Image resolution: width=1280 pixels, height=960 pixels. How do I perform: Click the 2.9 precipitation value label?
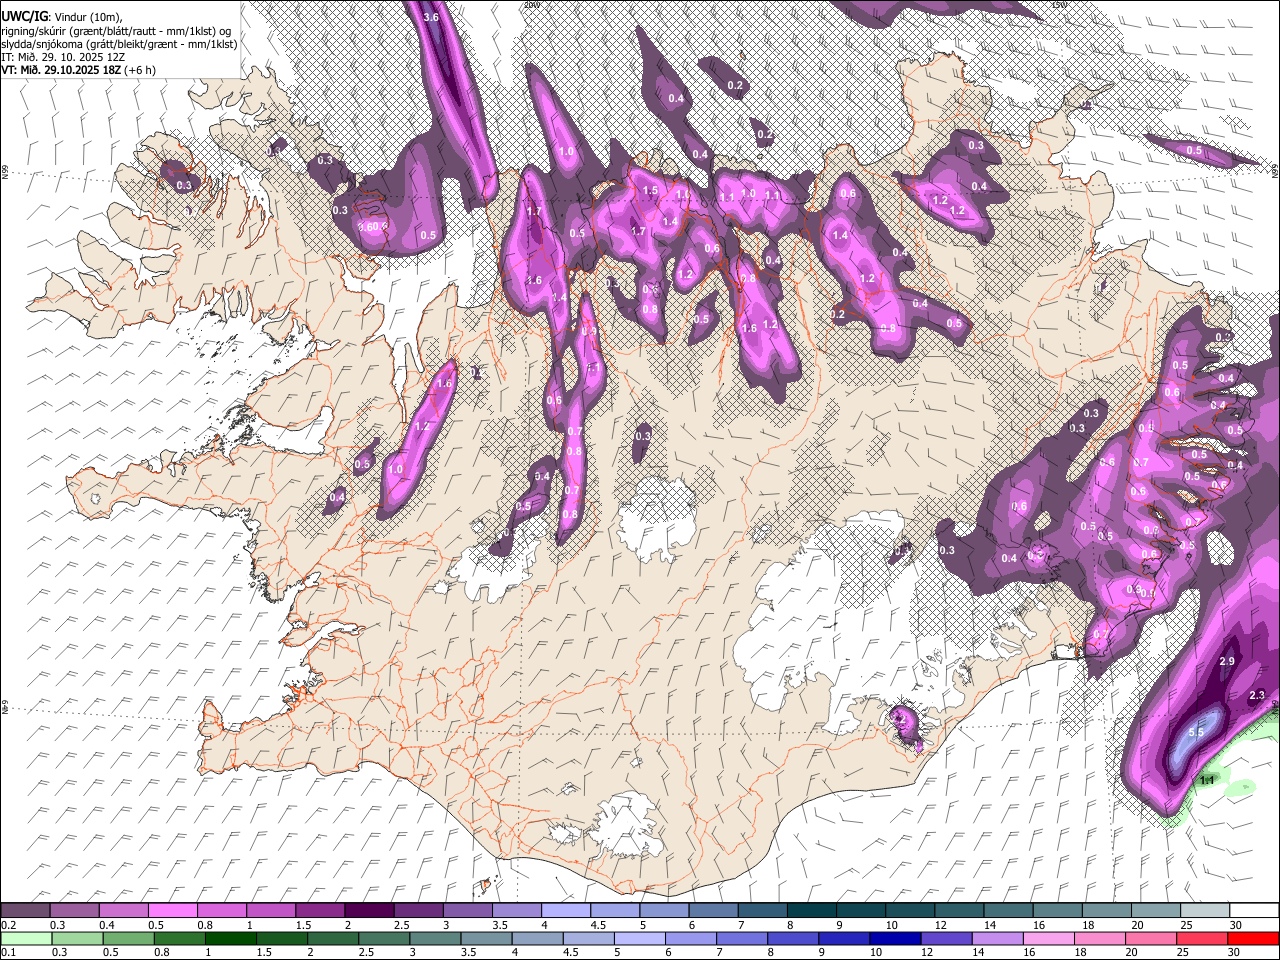tap(1228, 662)
